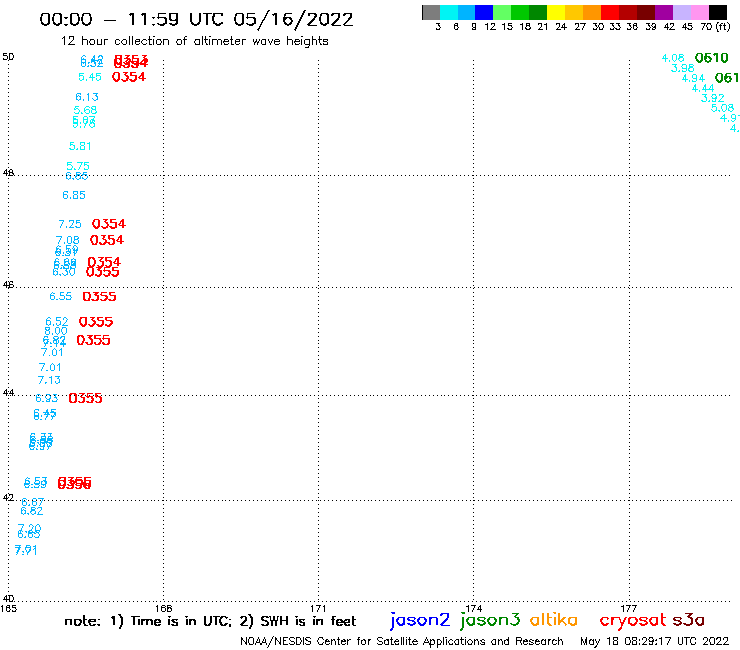740x650 pixels.
Task: Click the 'note: 1) Time is in UTC' text
Action: pyautogui.click(x=148, y=621)
